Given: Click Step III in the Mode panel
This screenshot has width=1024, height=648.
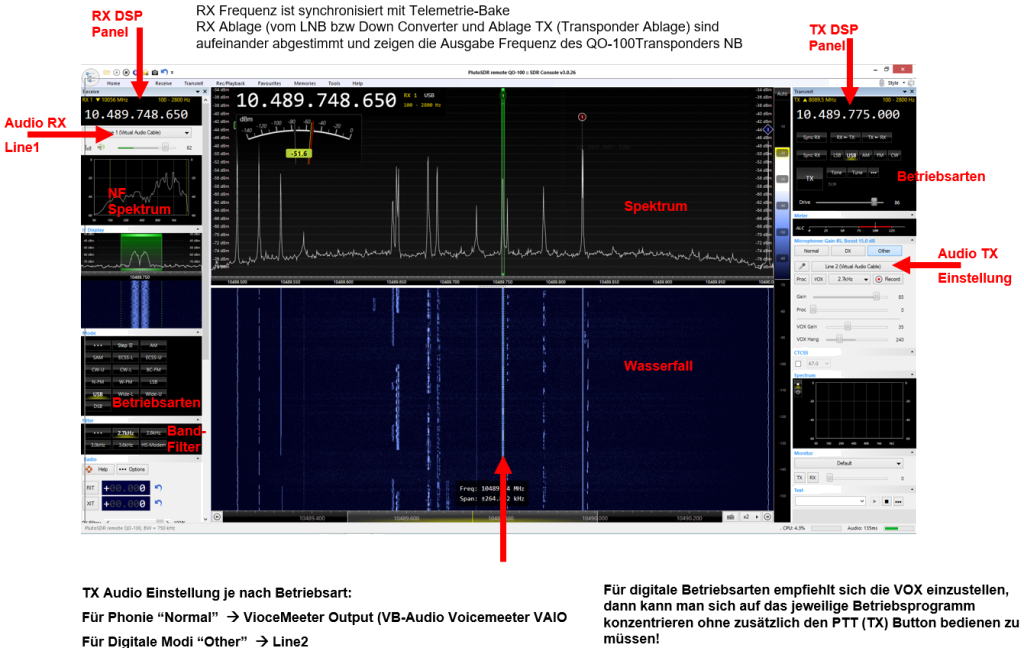Looking at the screenshot, I should click(125, 343).
